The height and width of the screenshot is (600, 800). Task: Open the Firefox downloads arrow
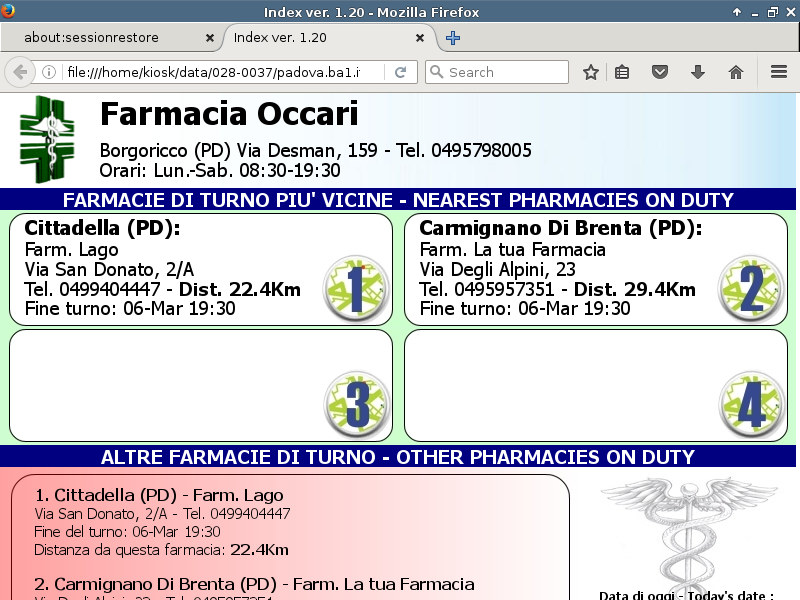698,72
